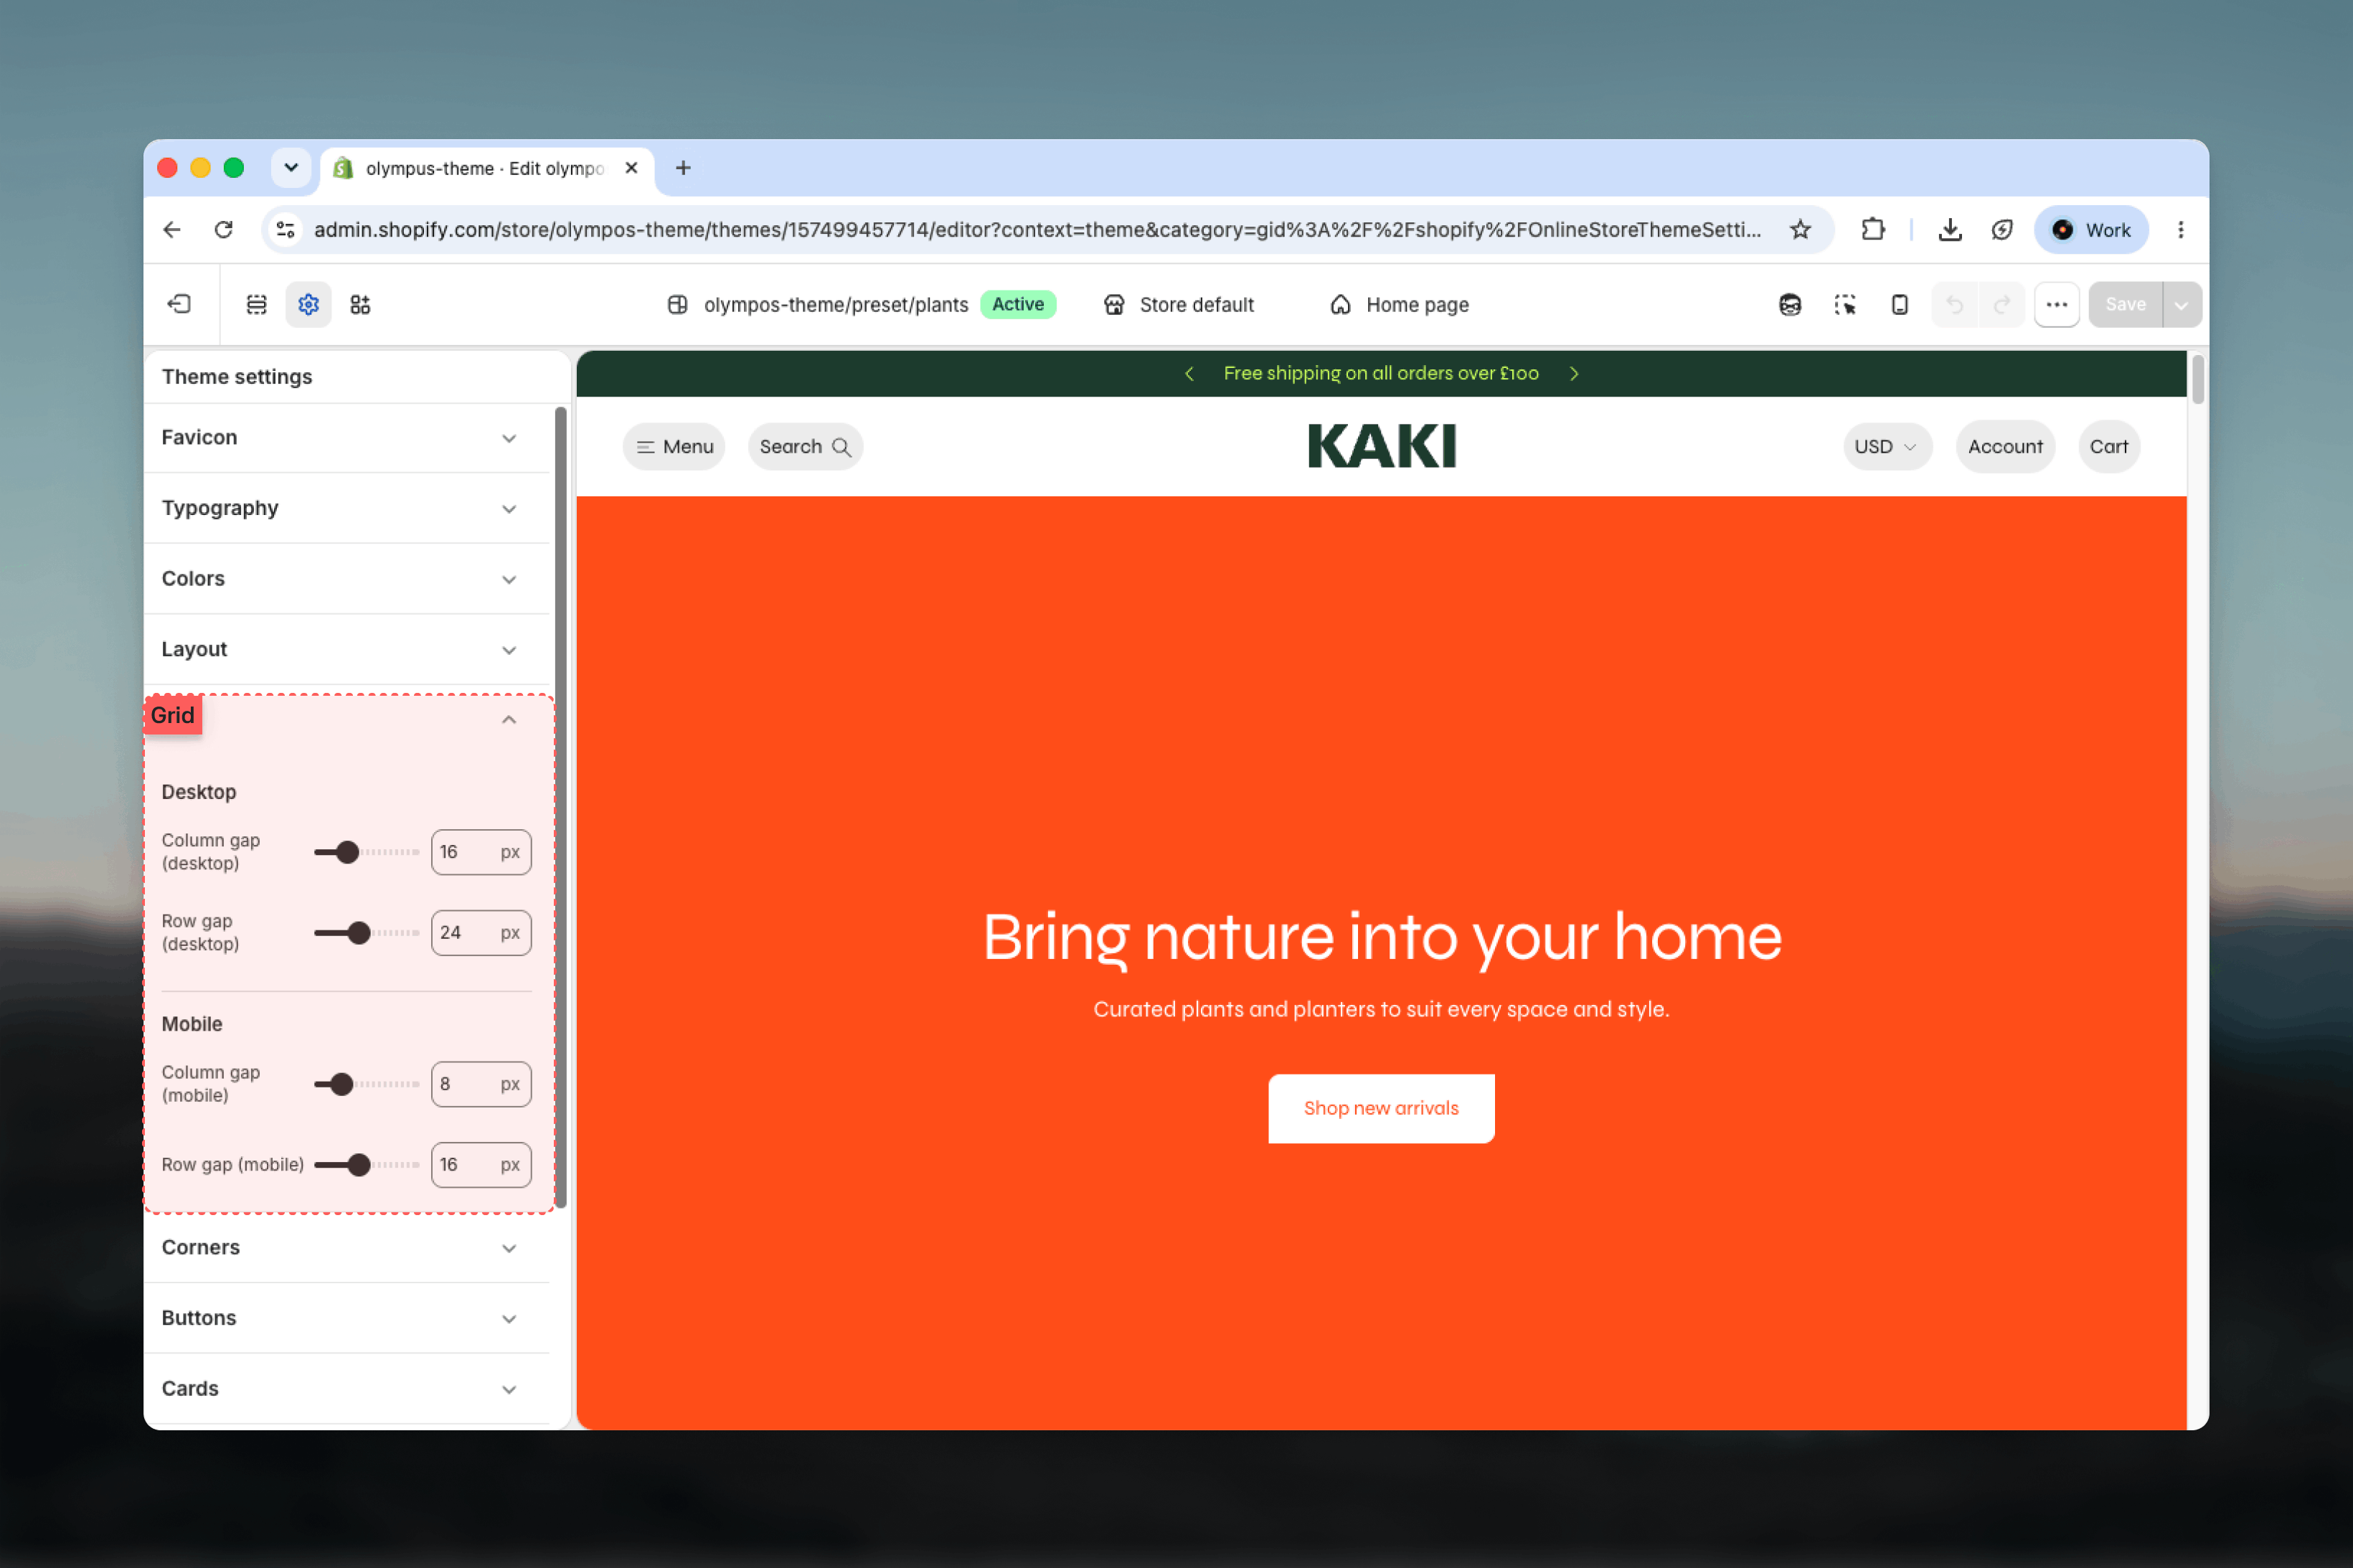Viewport: 2353px width, 1568px height.
Task: Click the preview inspector face icon
Action: (1790, 304)
